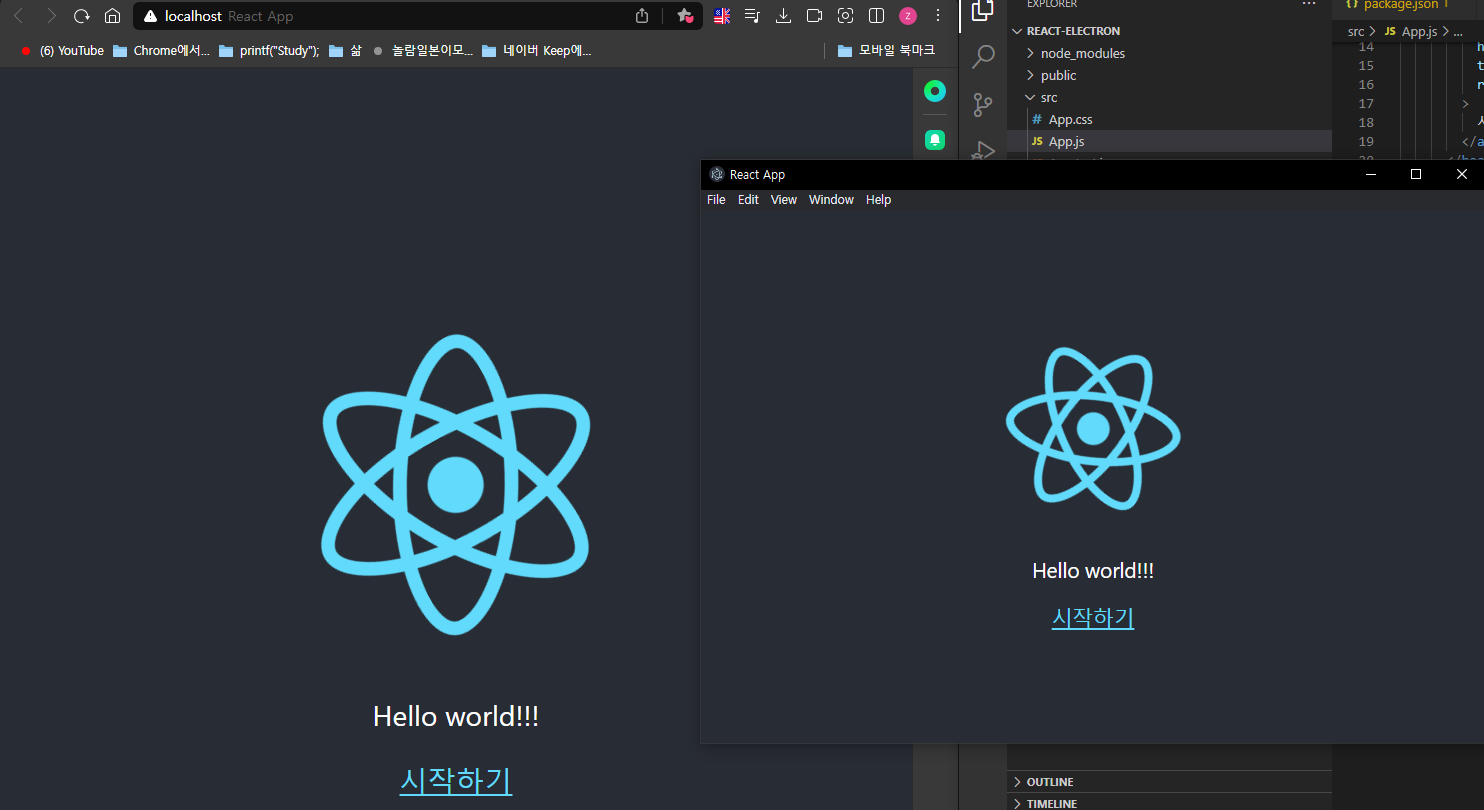Click React logo in Electron app window
The image size is (1484, 810).
1093,428
